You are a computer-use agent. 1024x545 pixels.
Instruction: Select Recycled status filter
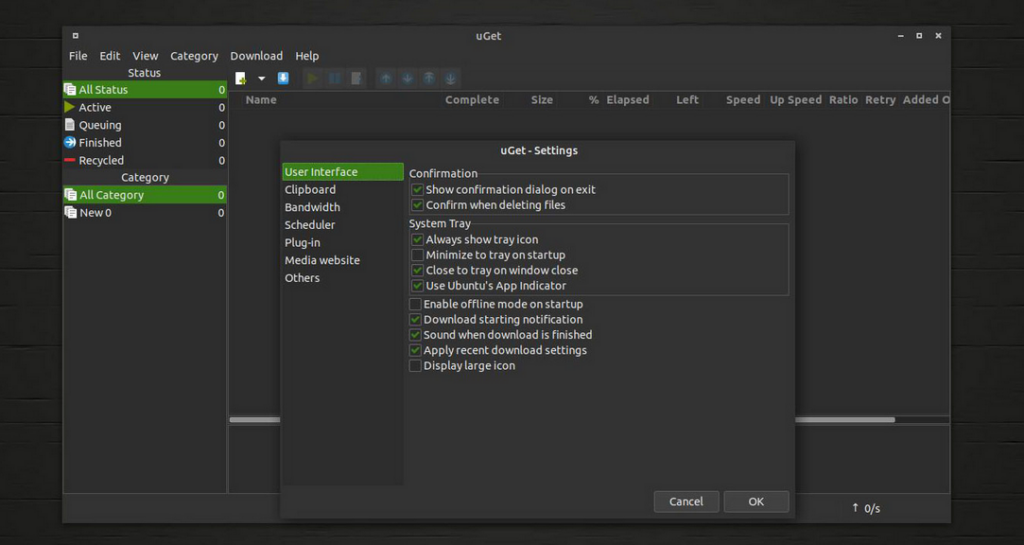pyautogui.click(x=145, y=160)
